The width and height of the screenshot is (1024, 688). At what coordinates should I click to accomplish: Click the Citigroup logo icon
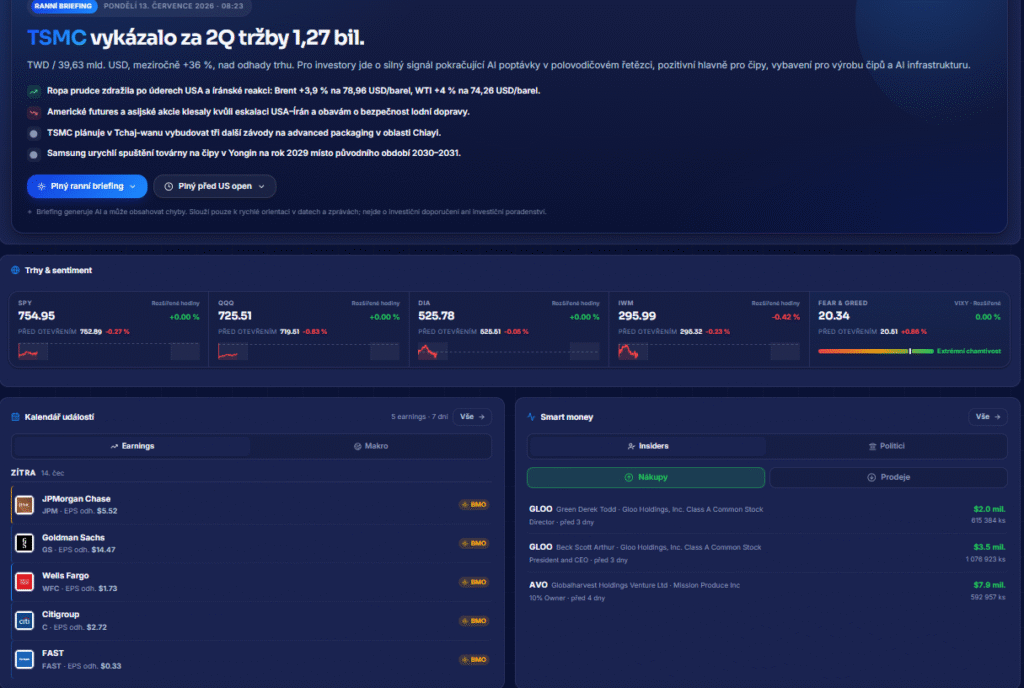[24, 621]
